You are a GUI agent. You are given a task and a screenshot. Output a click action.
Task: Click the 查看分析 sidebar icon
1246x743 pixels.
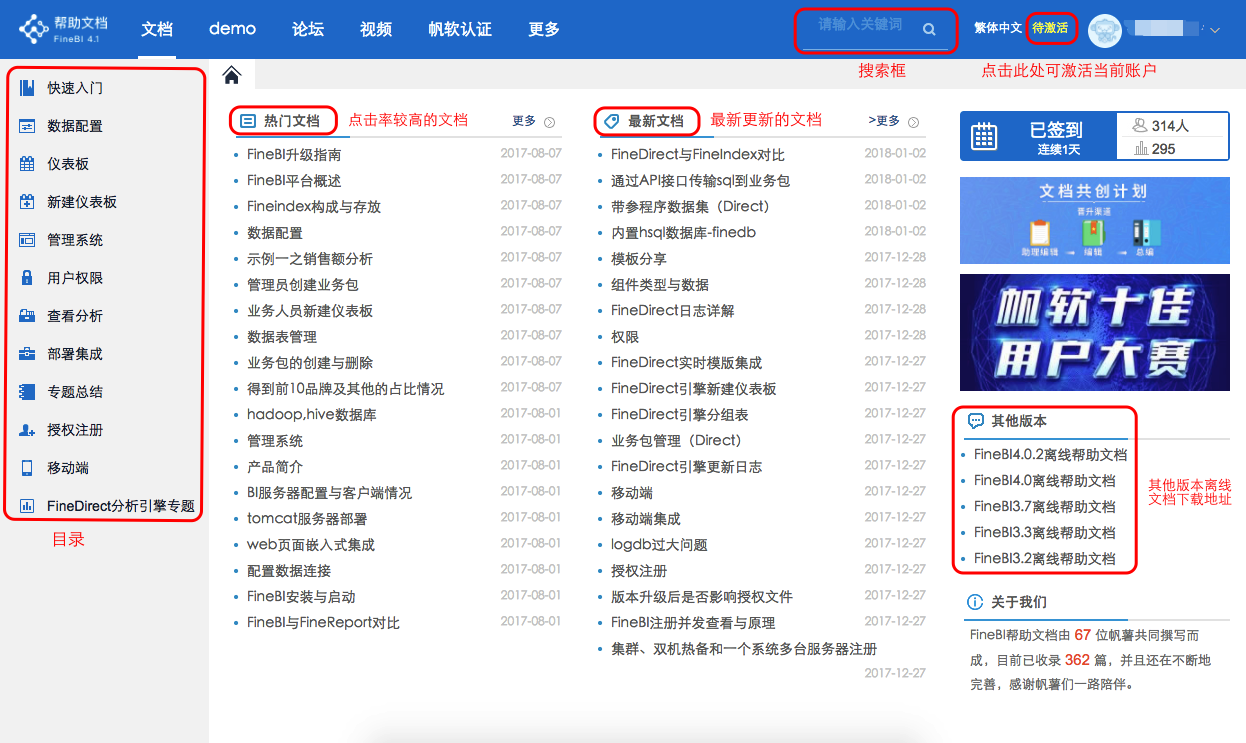27,316
